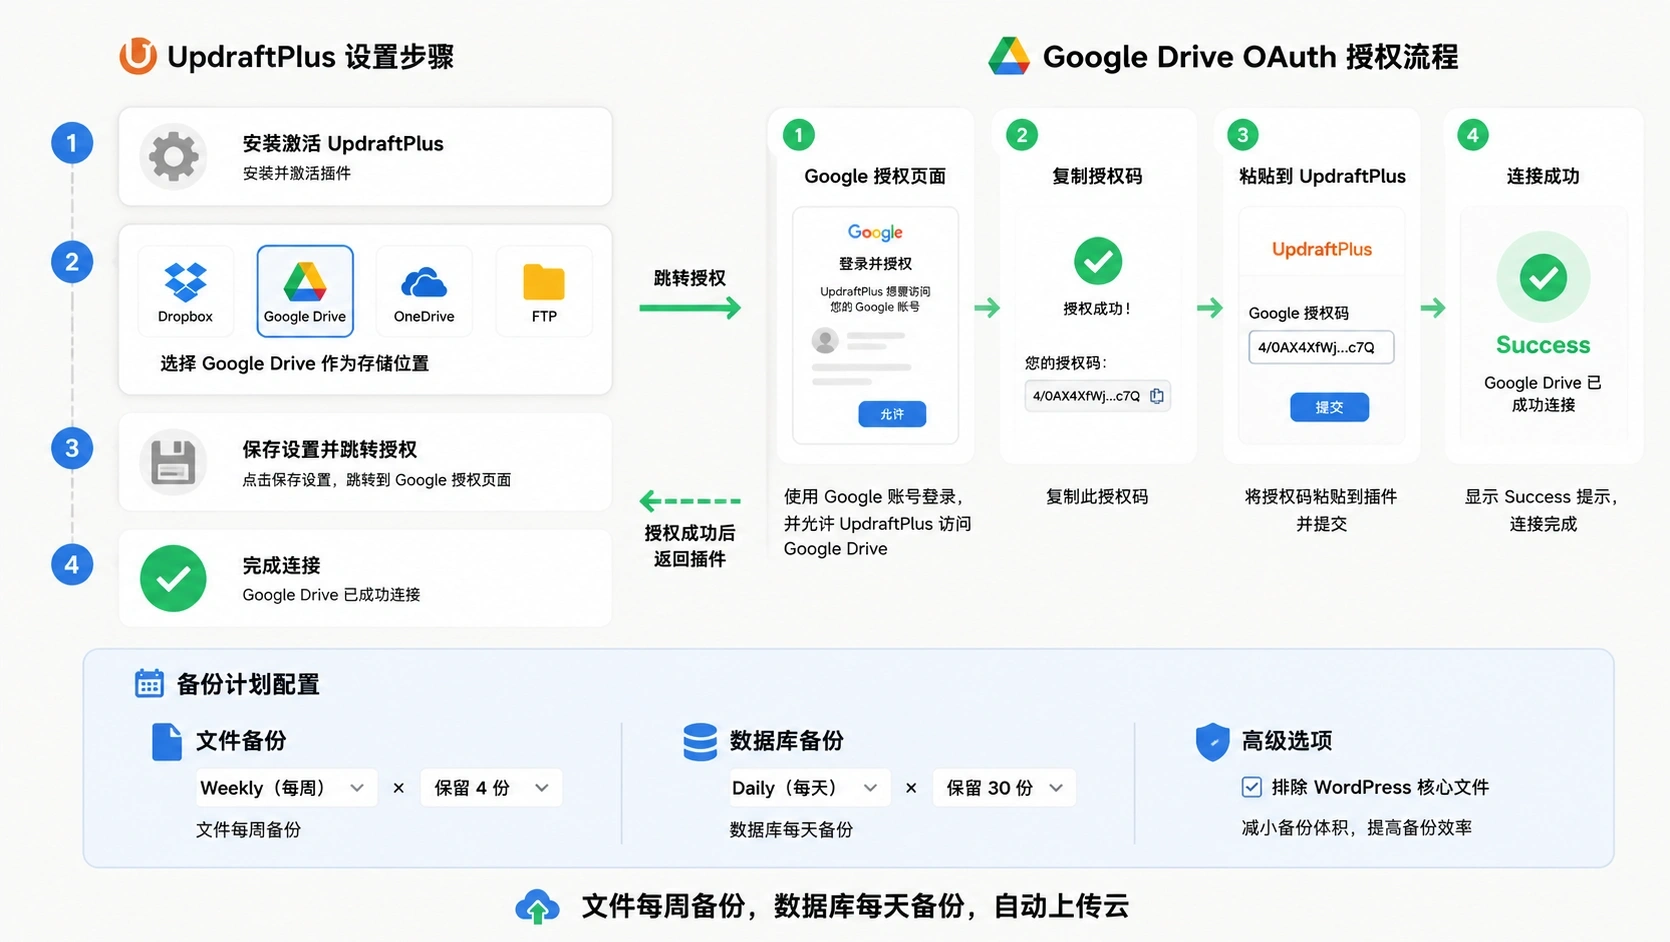
Task: Click the 减小备份体积，提高备份效率 text
Action: (x=1357, y=827)
